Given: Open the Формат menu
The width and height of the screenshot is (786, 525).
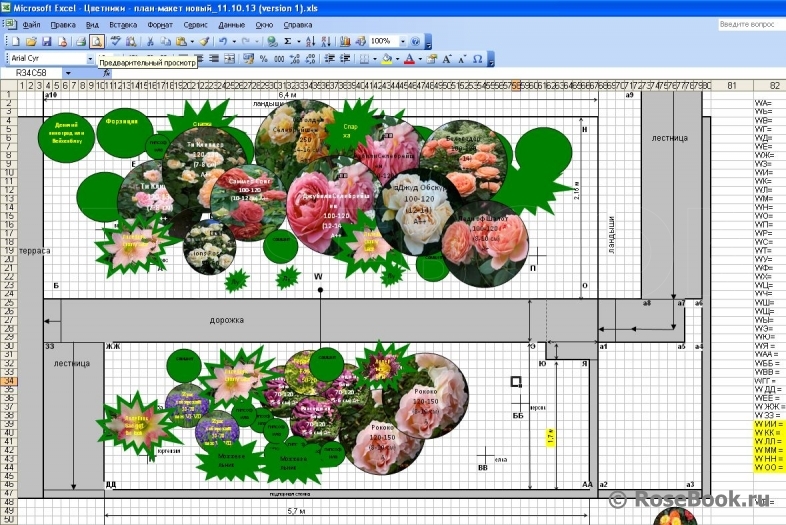Looking at the screenshot, I should tap(159, 23).
